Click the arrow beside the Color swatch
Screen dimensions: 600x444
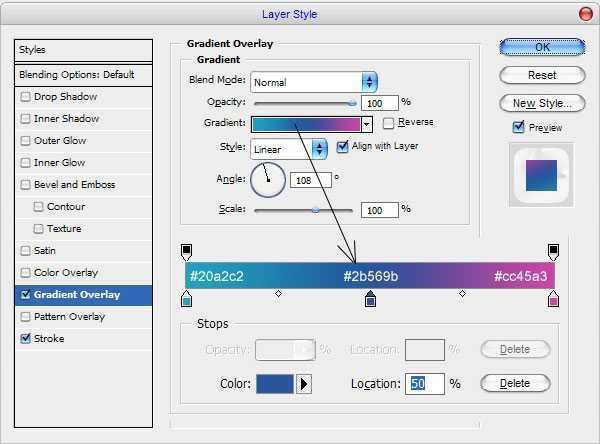tap(305, 384)
